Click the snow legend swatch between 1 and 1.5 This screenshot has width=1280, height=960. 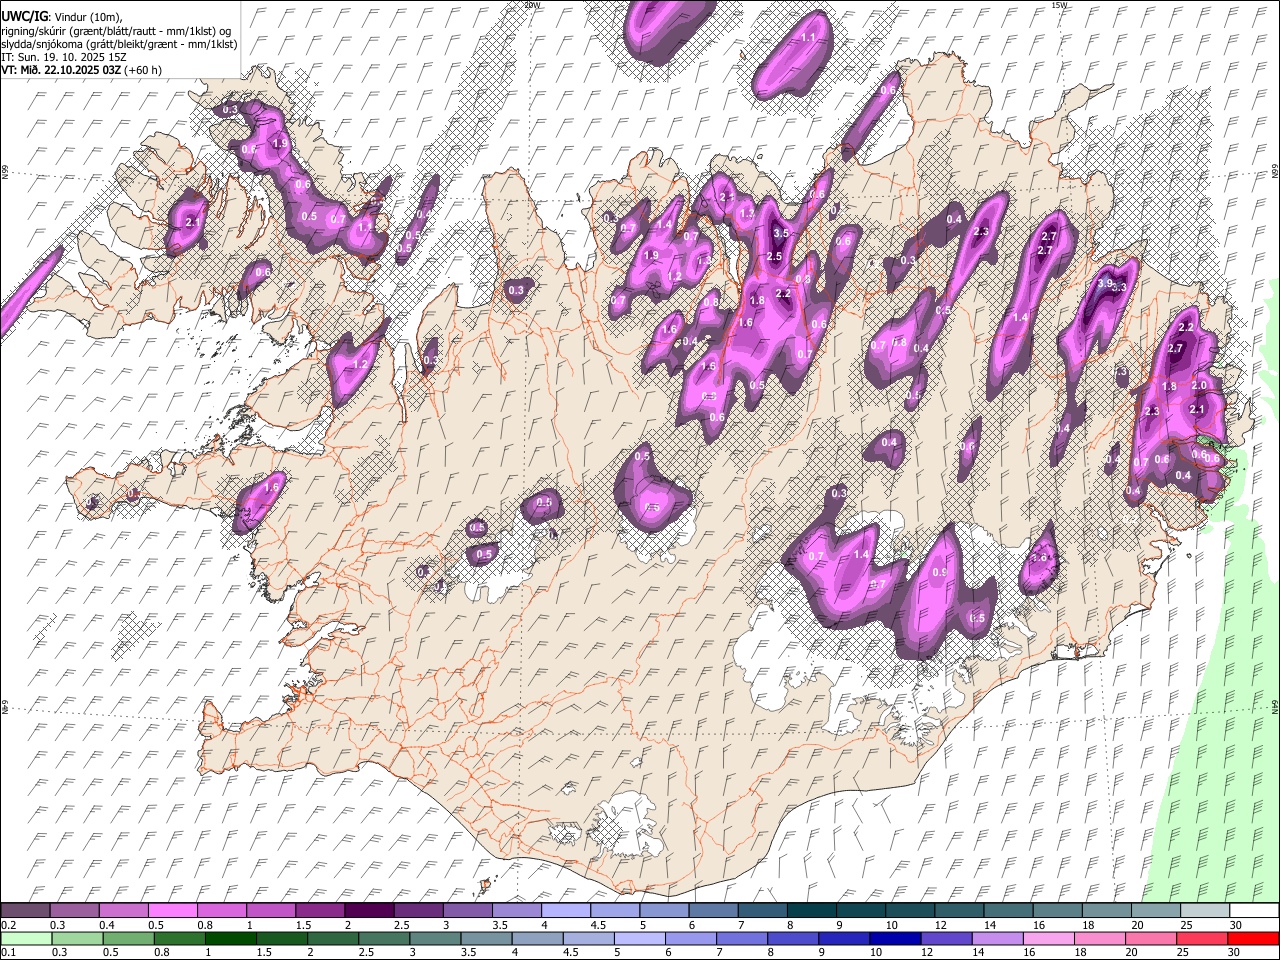[270, 910]
